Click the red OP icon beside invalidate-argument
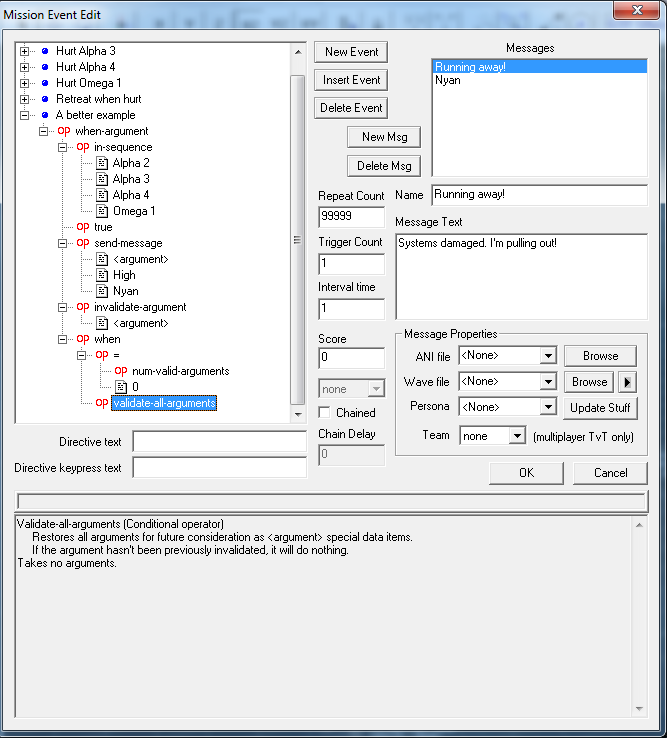The height and width of the screenshot is (738, 667). [x=83, y=307]
